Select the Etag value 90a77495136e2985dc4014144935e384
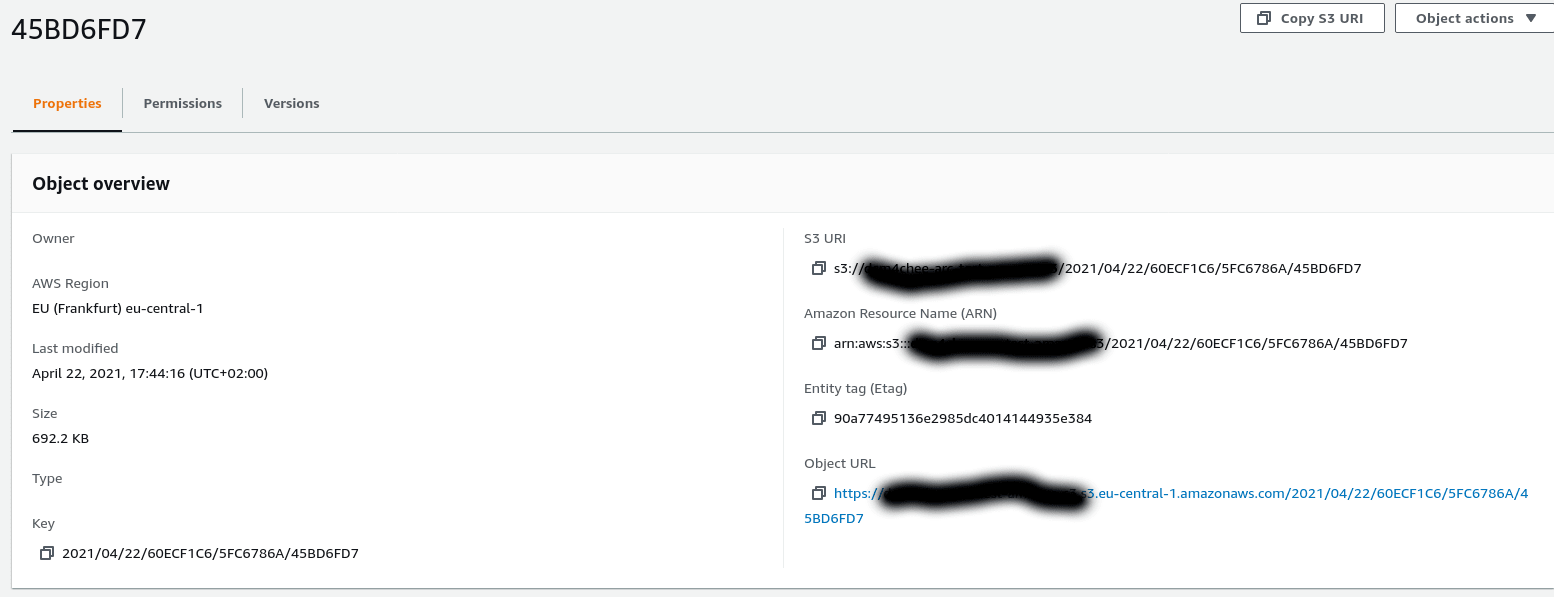Viewport: 1554px width, 597px height. click(963, 418)
